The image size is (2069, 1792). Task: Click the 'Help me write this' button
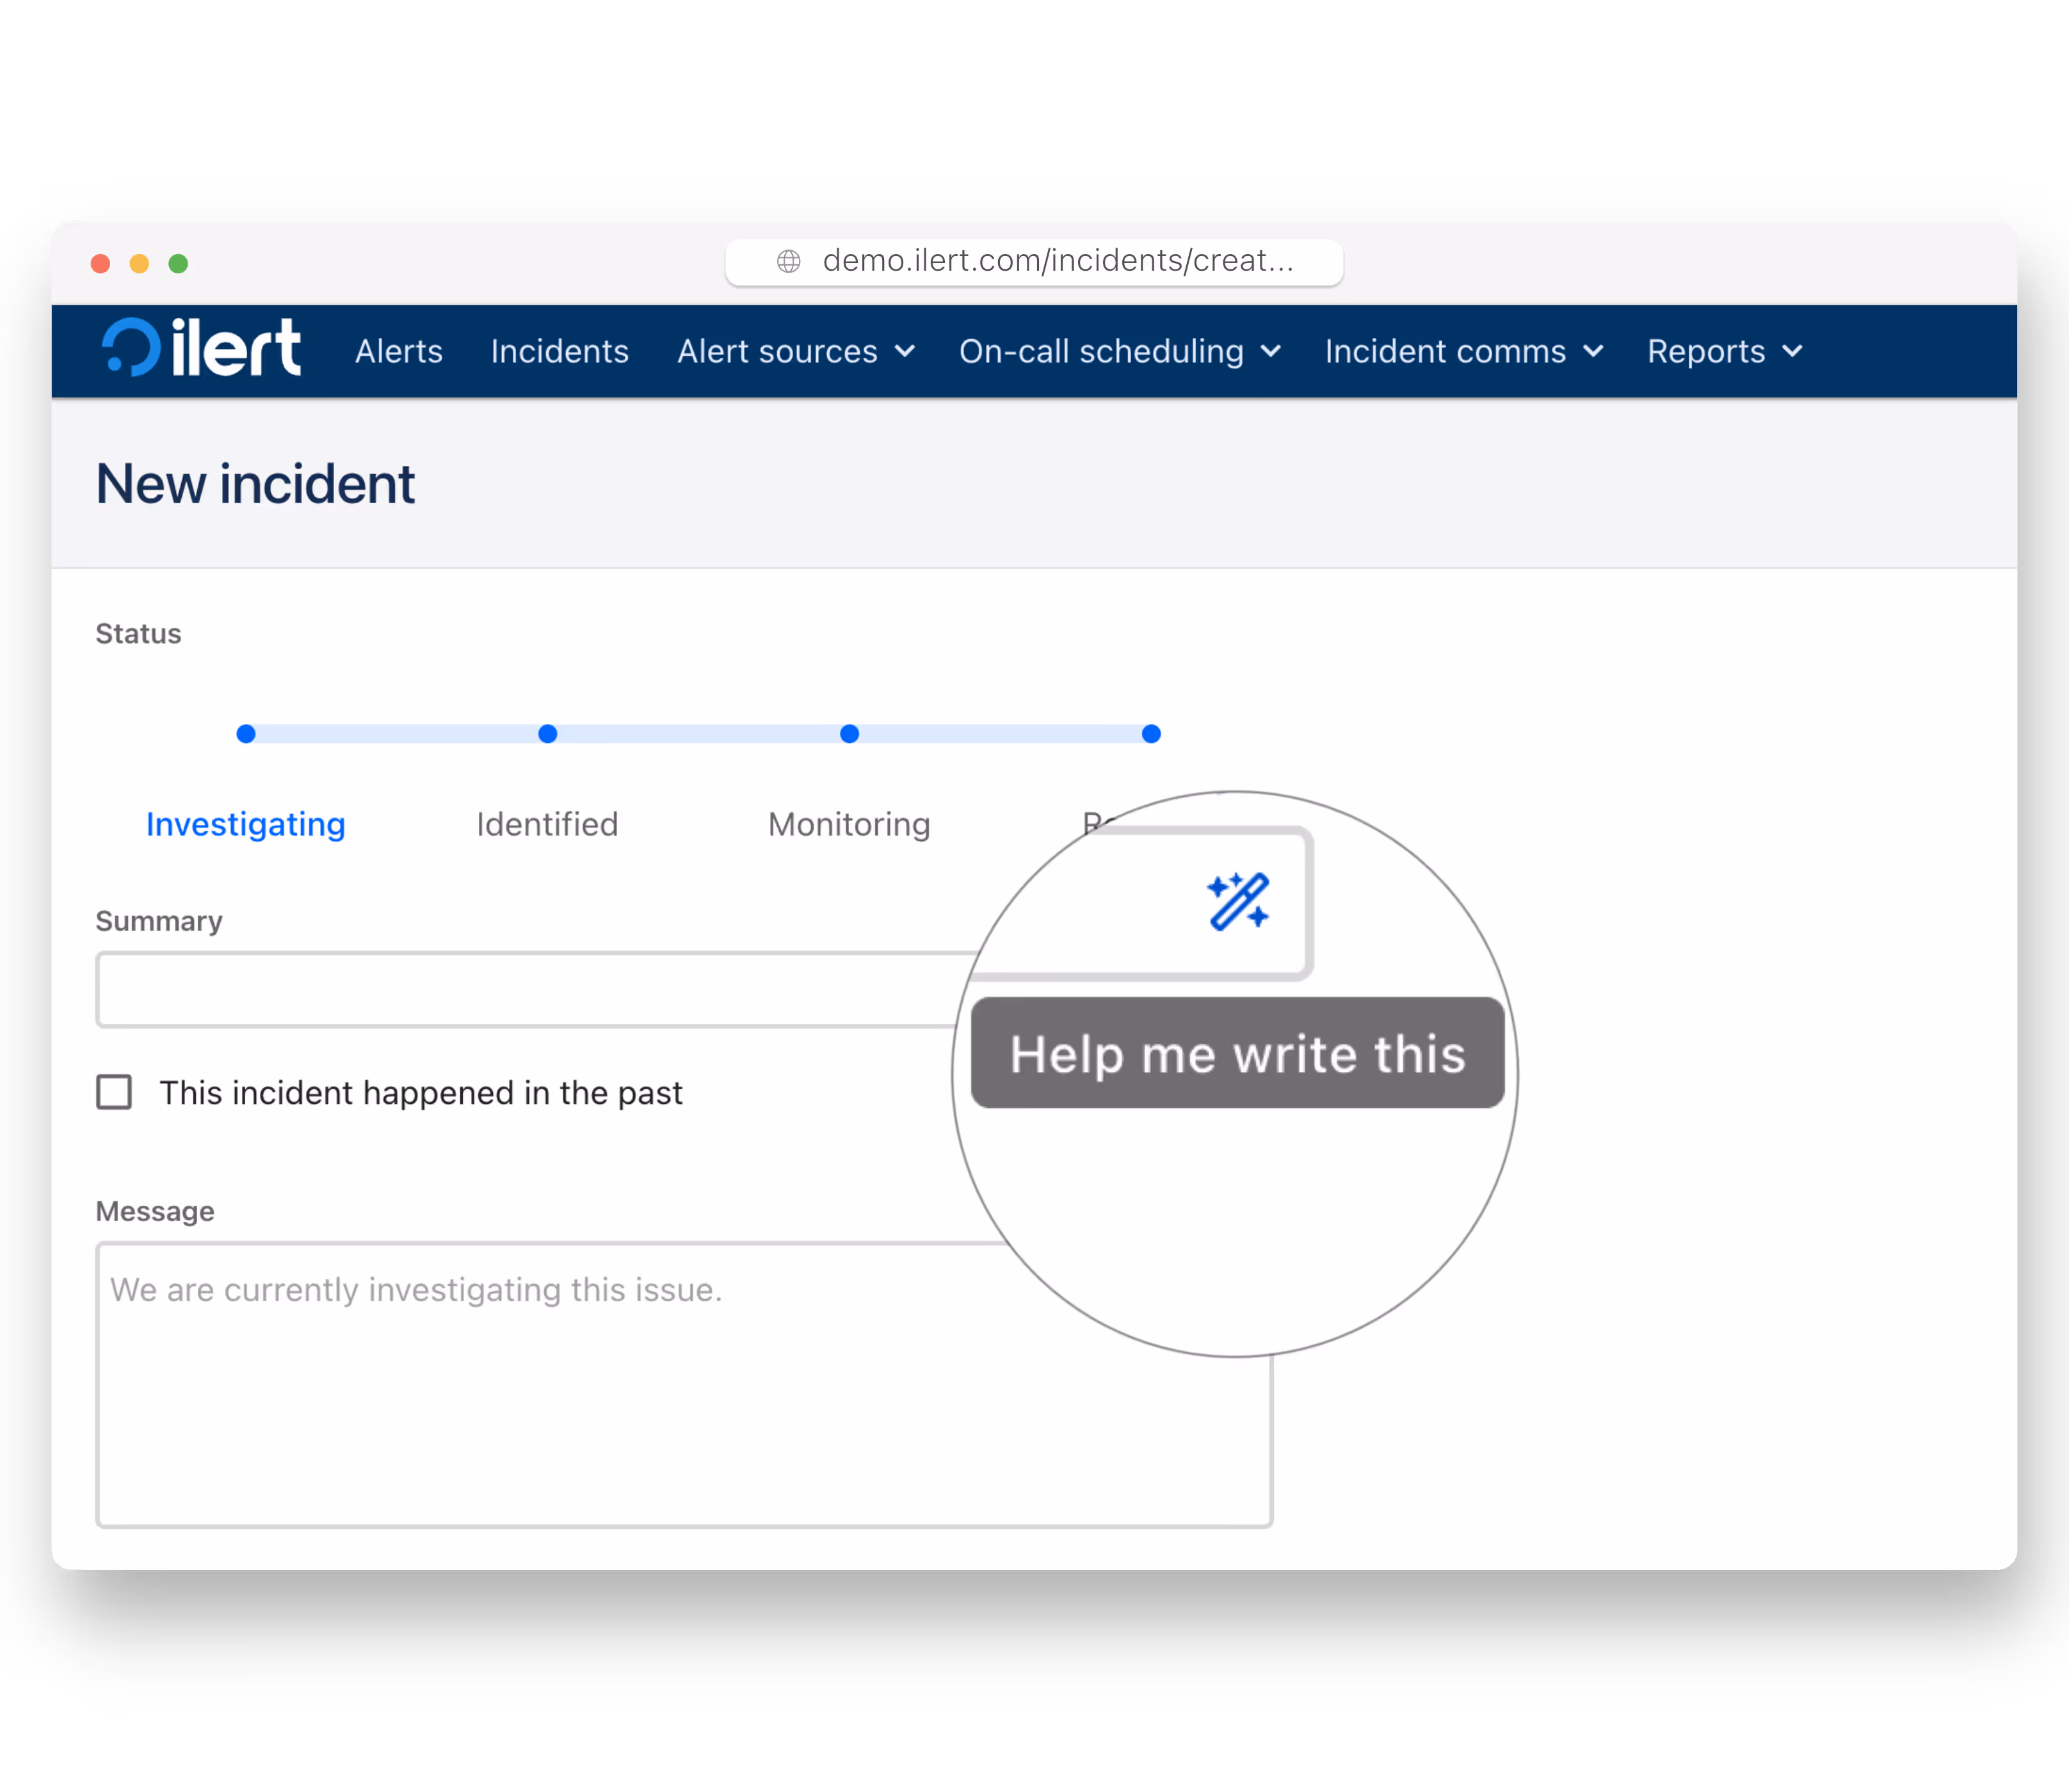[x=1237, y=1053]
